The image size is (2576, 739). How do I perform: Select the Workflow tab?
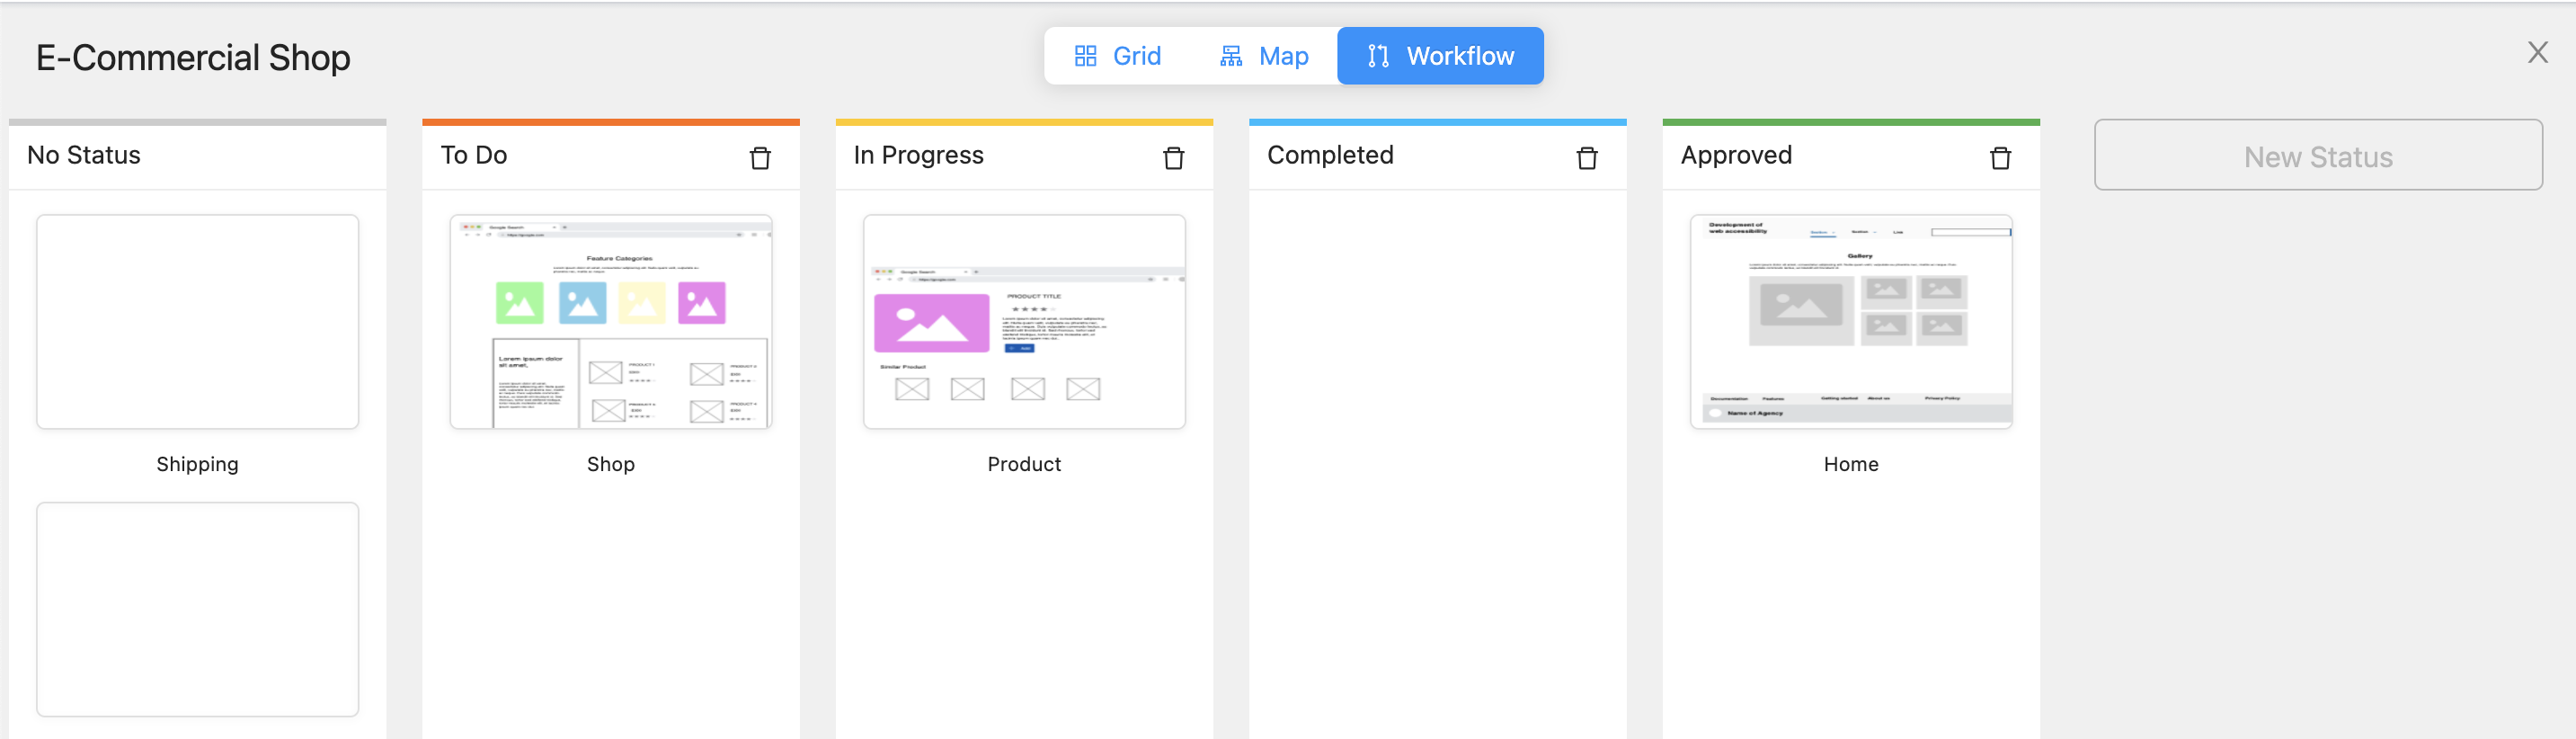click(x=1459, y=56)
